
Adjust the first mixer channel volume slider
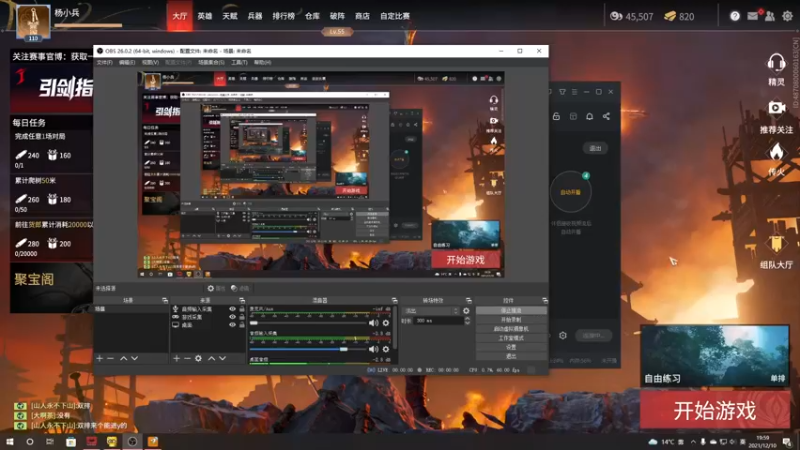point(308,323)
